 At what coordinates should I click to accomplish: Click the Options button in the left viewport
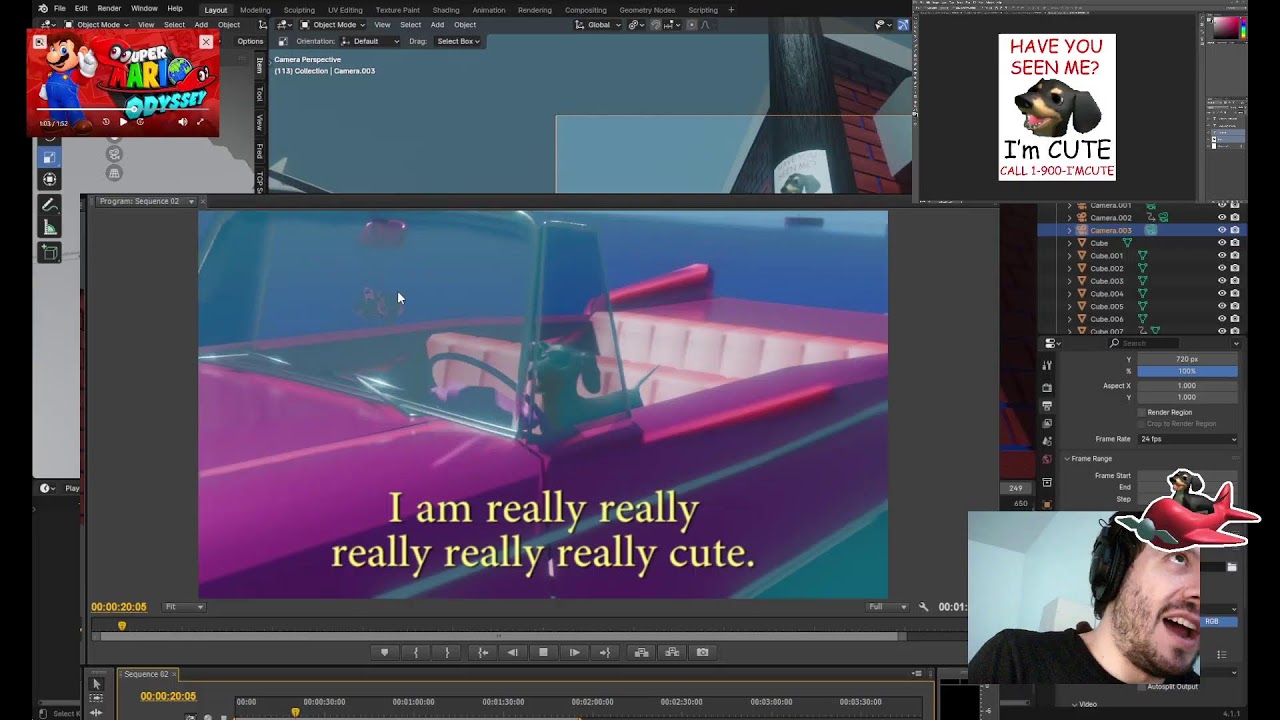pyautogui.click(x=250, y=41)
